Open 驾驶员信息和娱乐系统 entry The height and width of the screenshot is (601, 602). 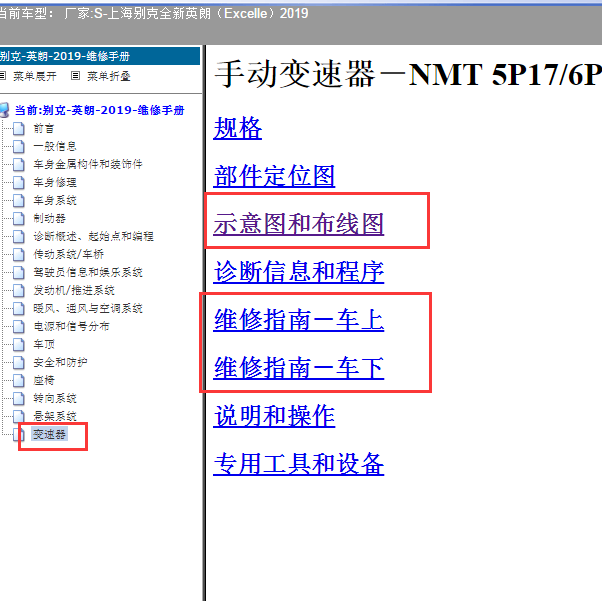88,272
